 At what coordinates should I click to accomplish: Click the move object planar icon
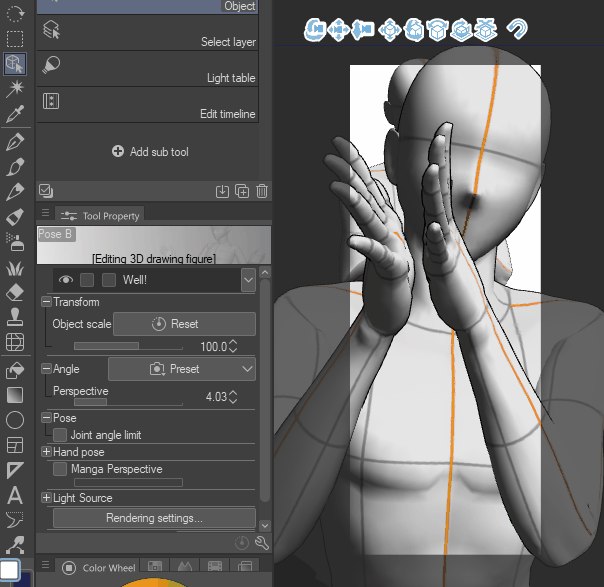(x=390, y=30)
